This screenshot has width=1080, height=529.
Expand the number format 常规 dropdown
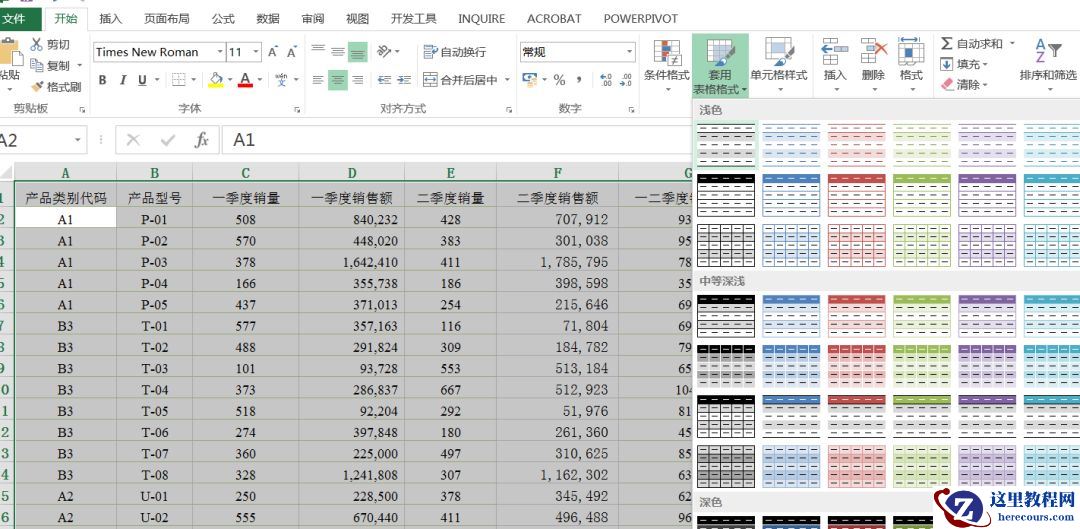pos(629,52)
